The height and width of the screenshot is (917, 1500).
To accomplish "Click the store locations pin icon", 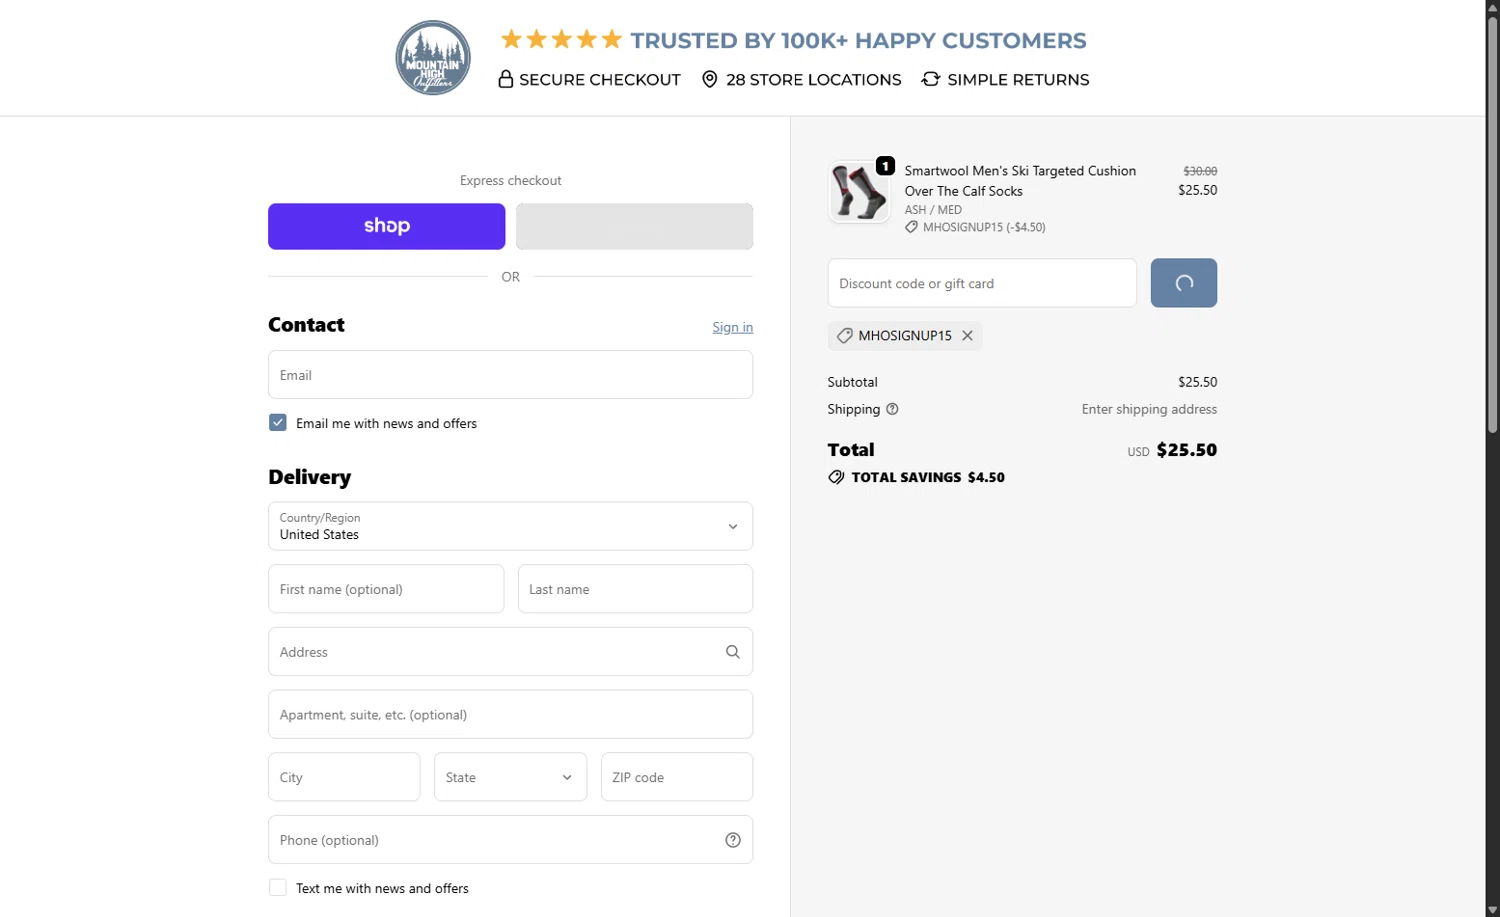I will click(x=710, y=80).
